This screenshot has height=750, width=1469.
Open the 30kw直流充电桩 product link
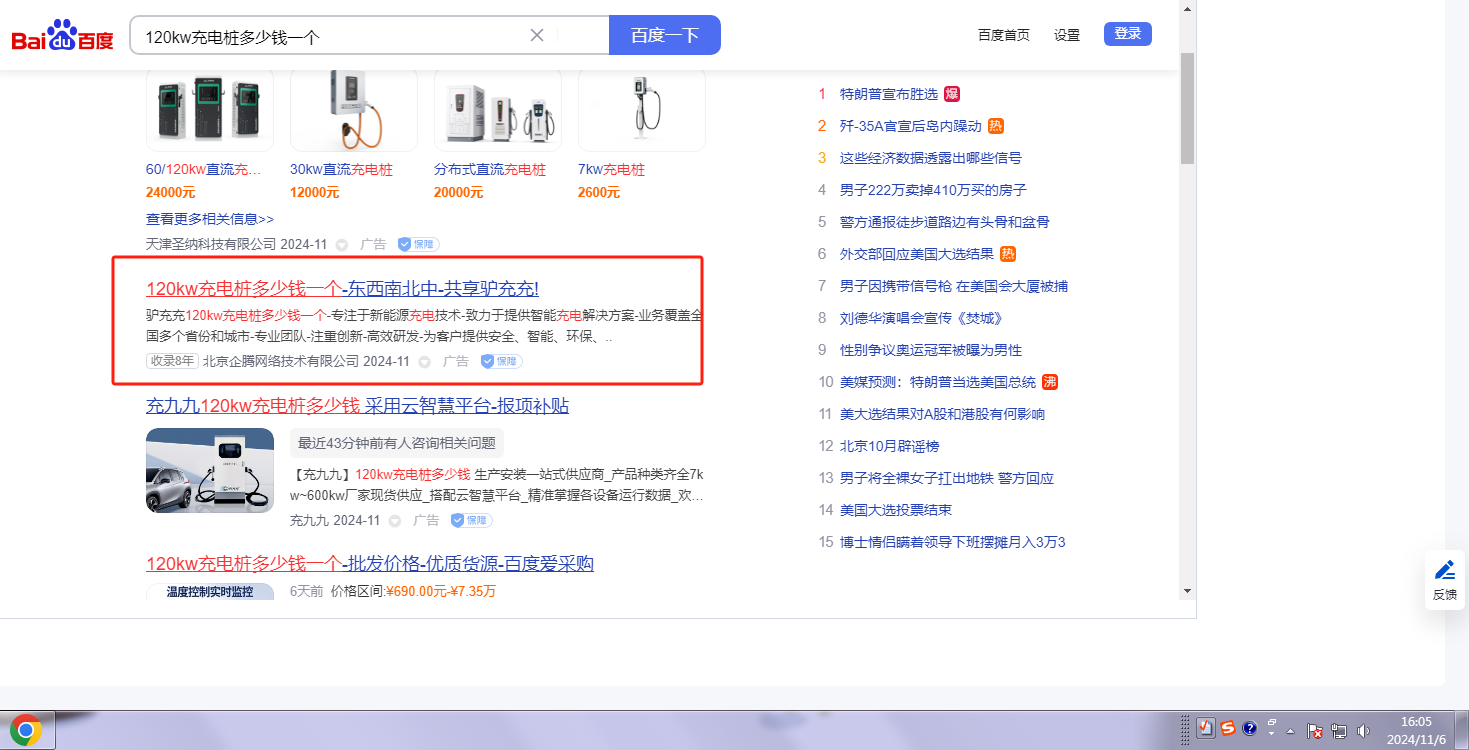coord(341,170)
